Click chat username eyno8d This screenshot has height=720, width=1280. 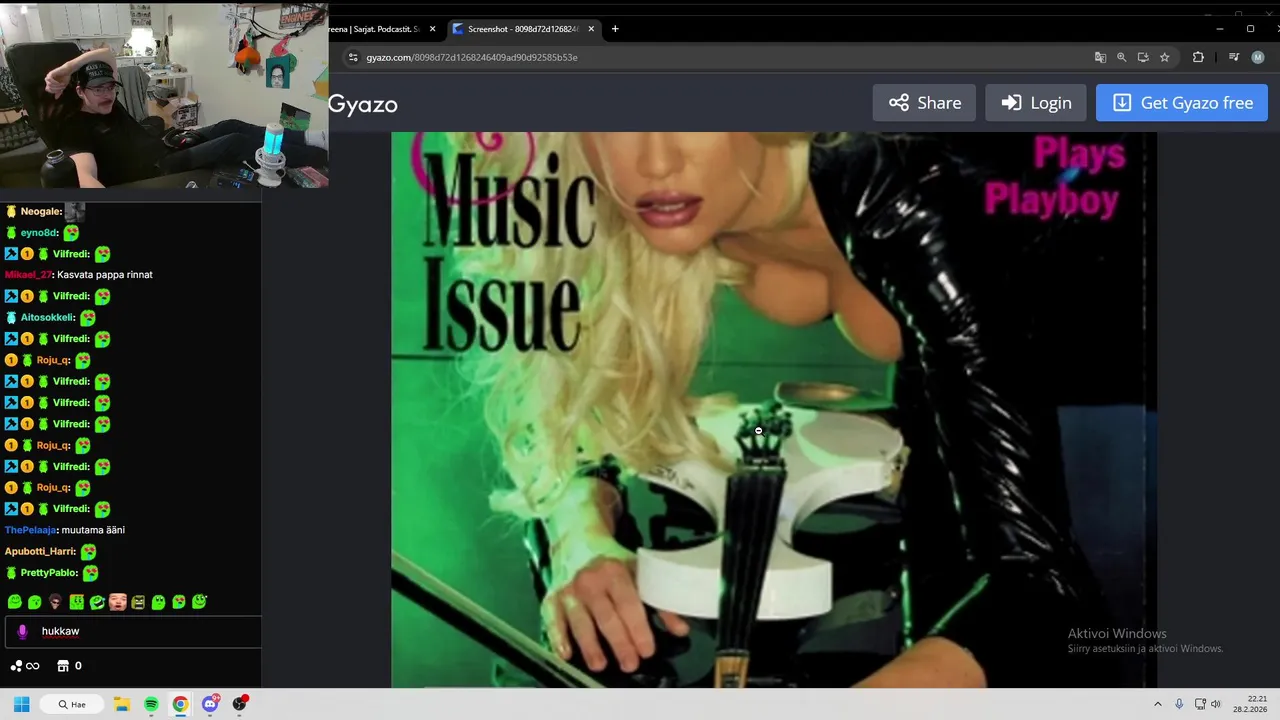39,233
